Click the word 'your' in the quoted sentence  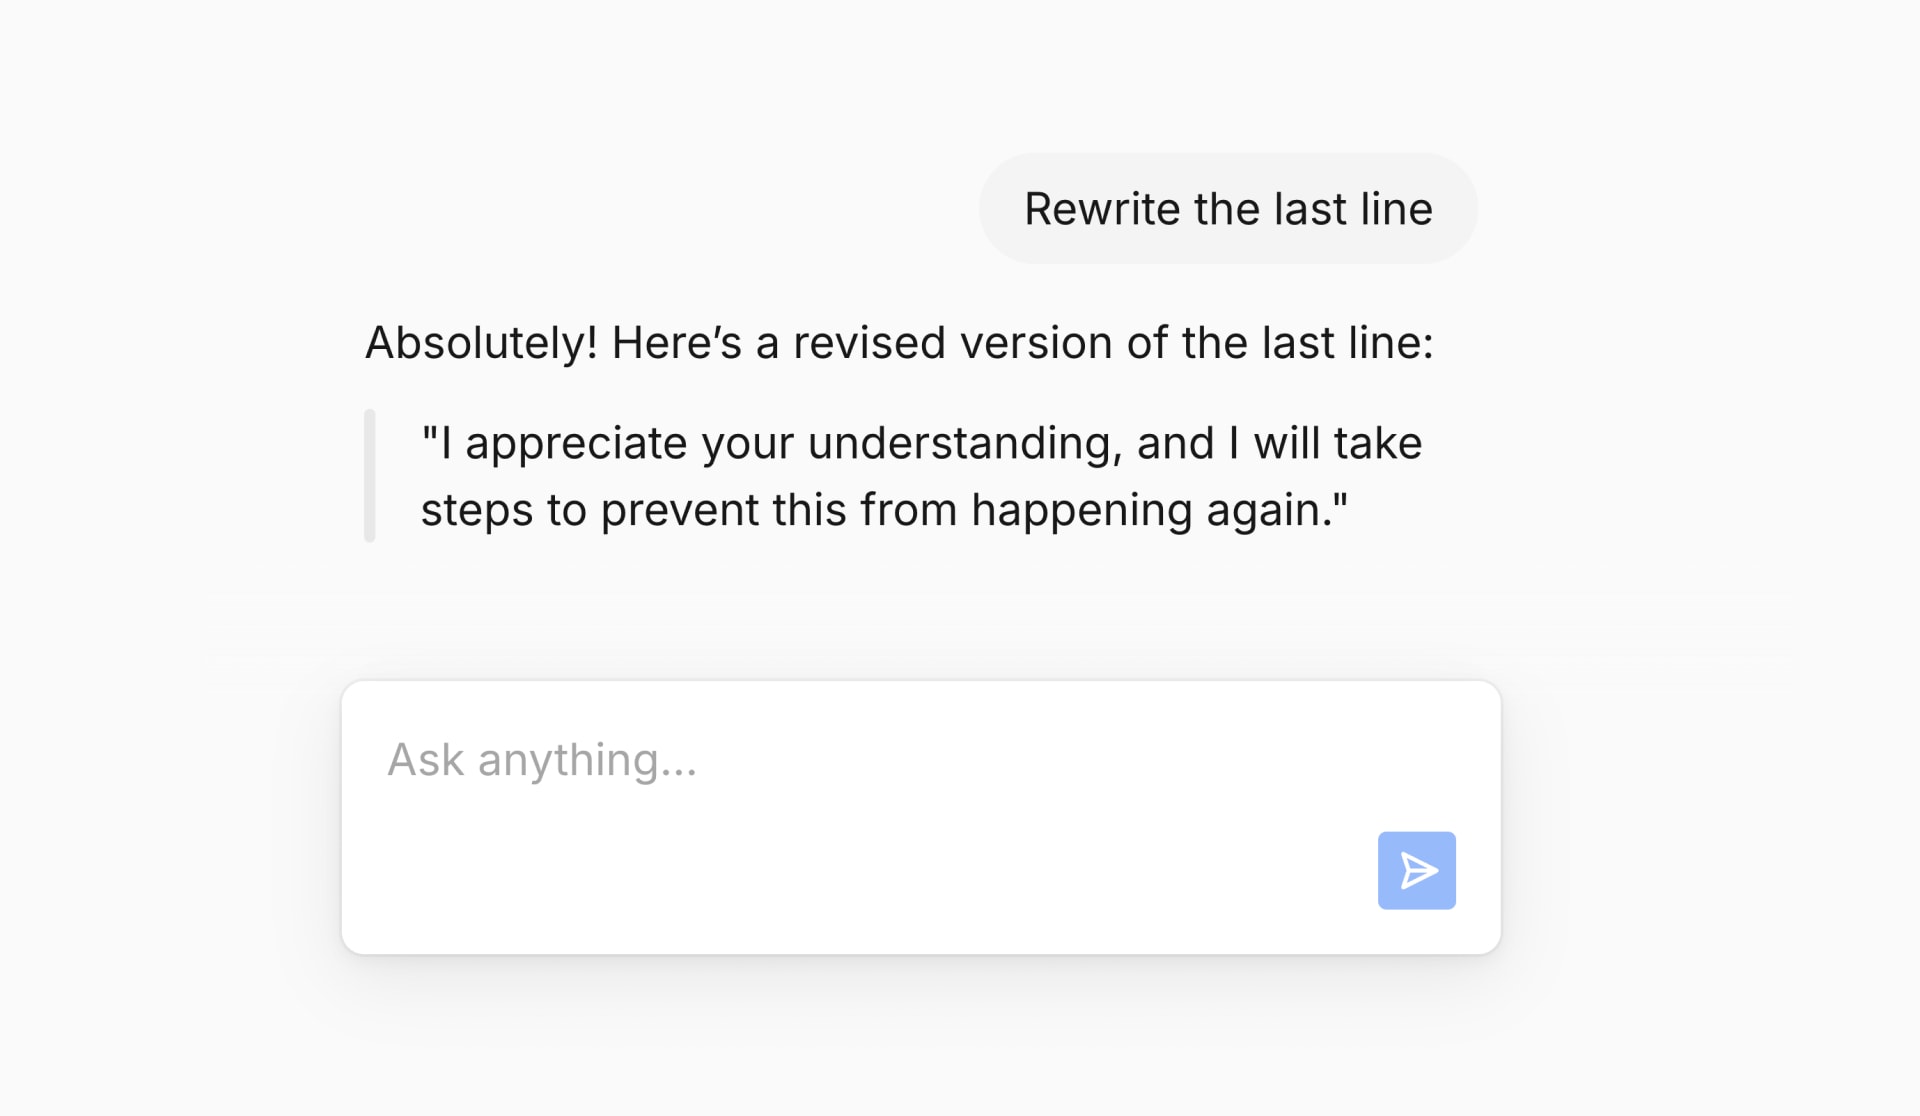tap(748, 444)
